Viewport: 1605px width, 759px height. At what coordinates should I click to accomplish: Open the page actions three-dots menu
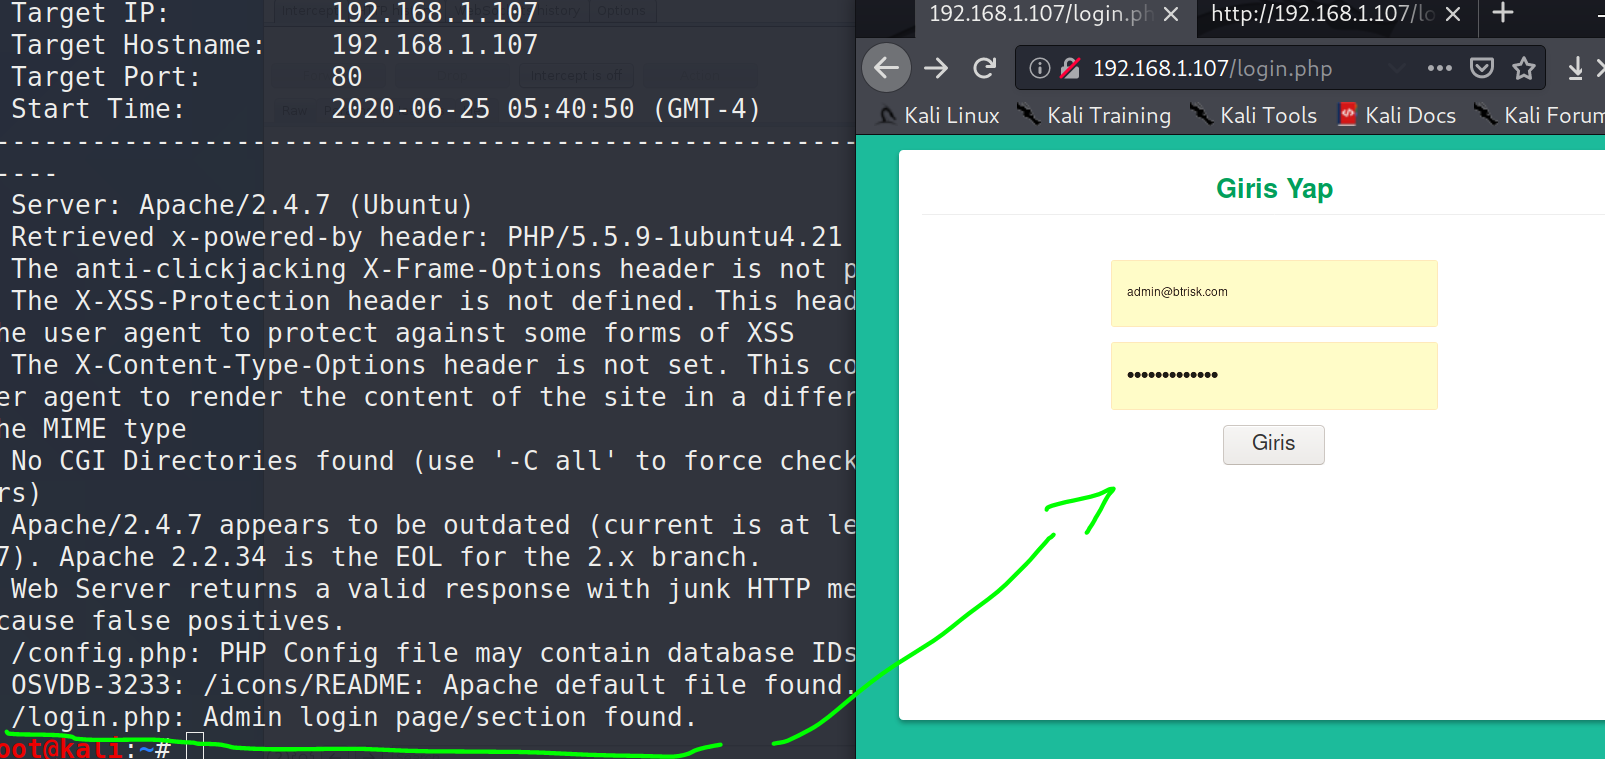(x=1439, y=68)
